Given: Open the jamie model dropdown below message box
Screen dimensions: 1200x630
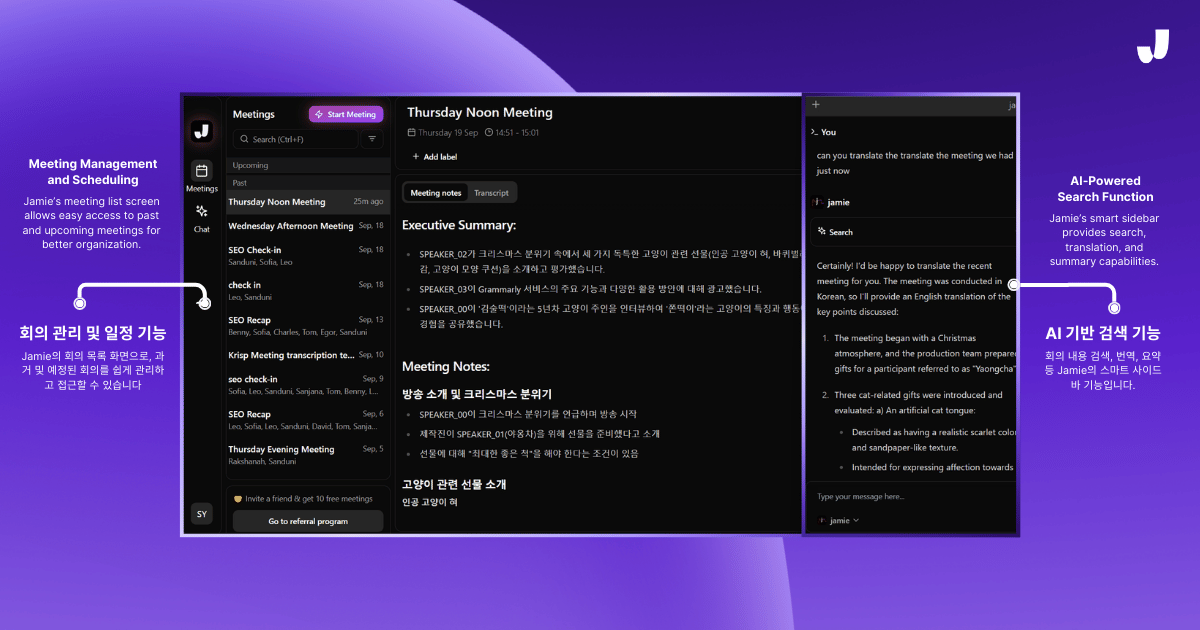Looking at the screenshot, I should [839, 520].
